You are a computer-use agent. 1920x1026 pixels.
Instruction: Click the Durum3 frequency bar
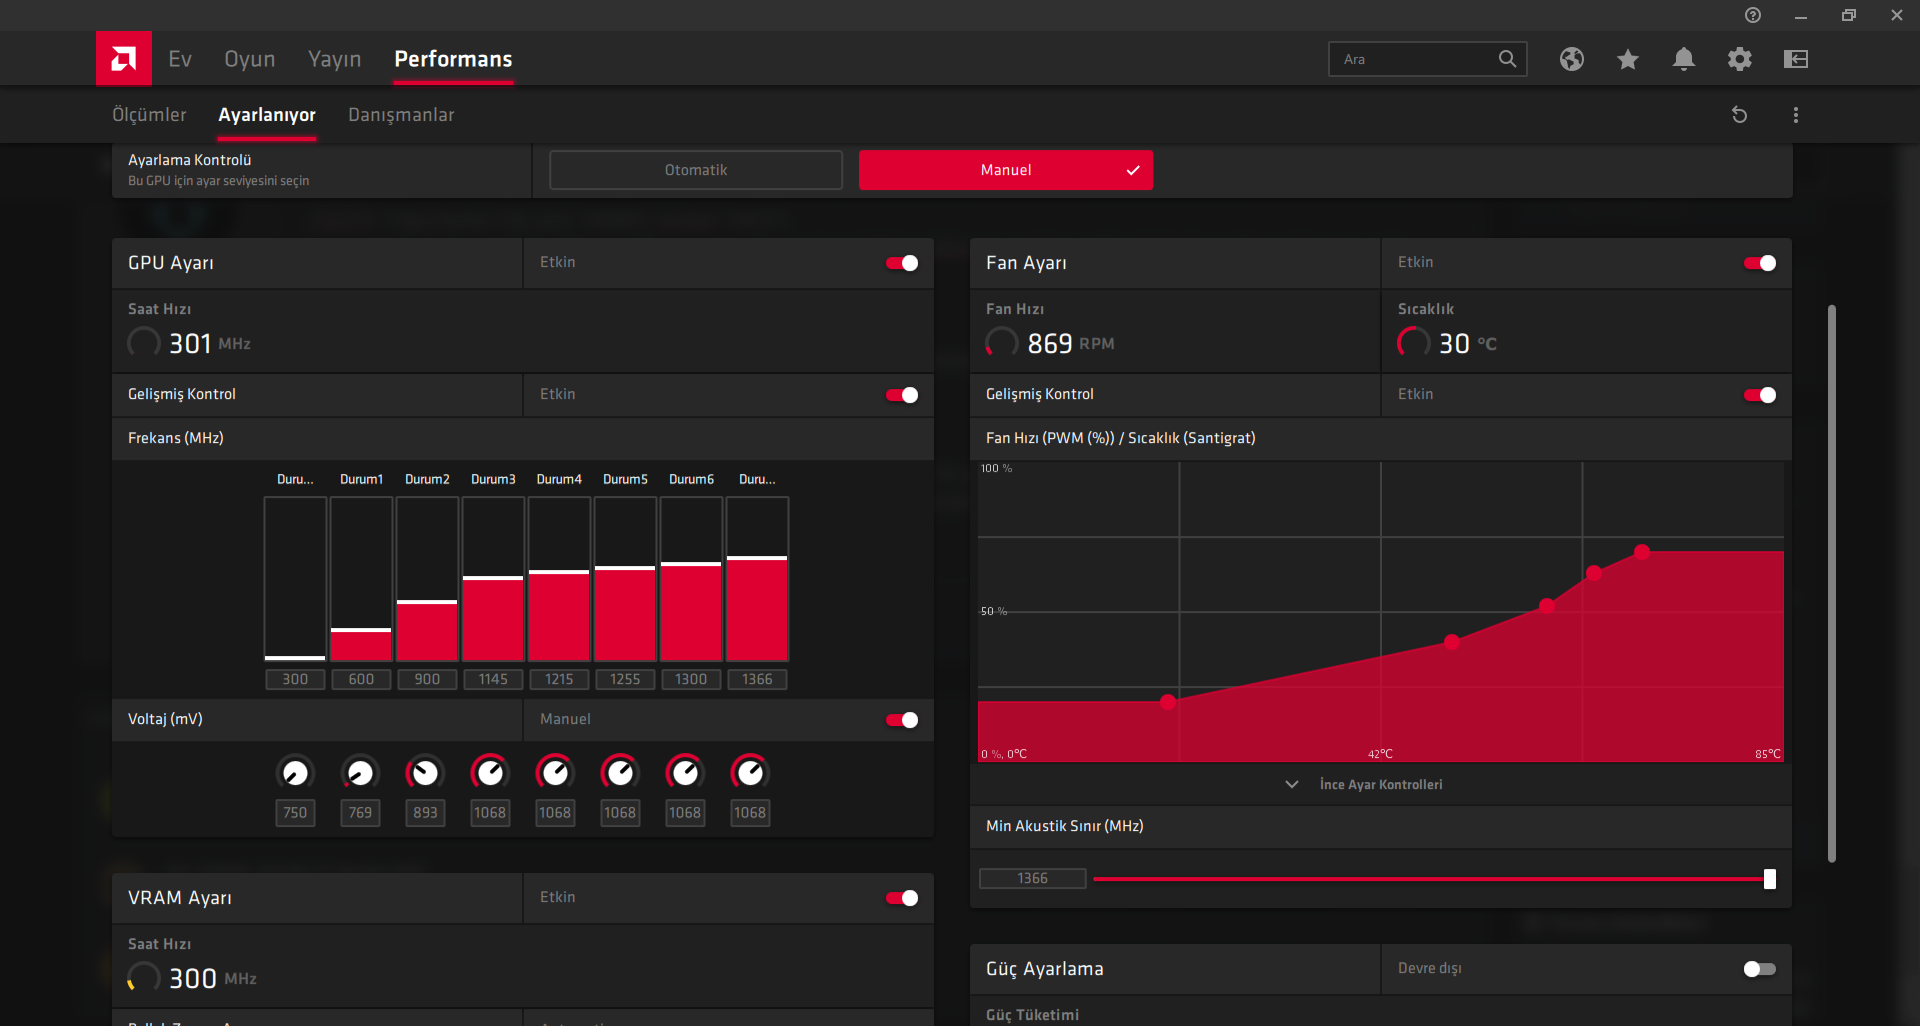[493, 579]
